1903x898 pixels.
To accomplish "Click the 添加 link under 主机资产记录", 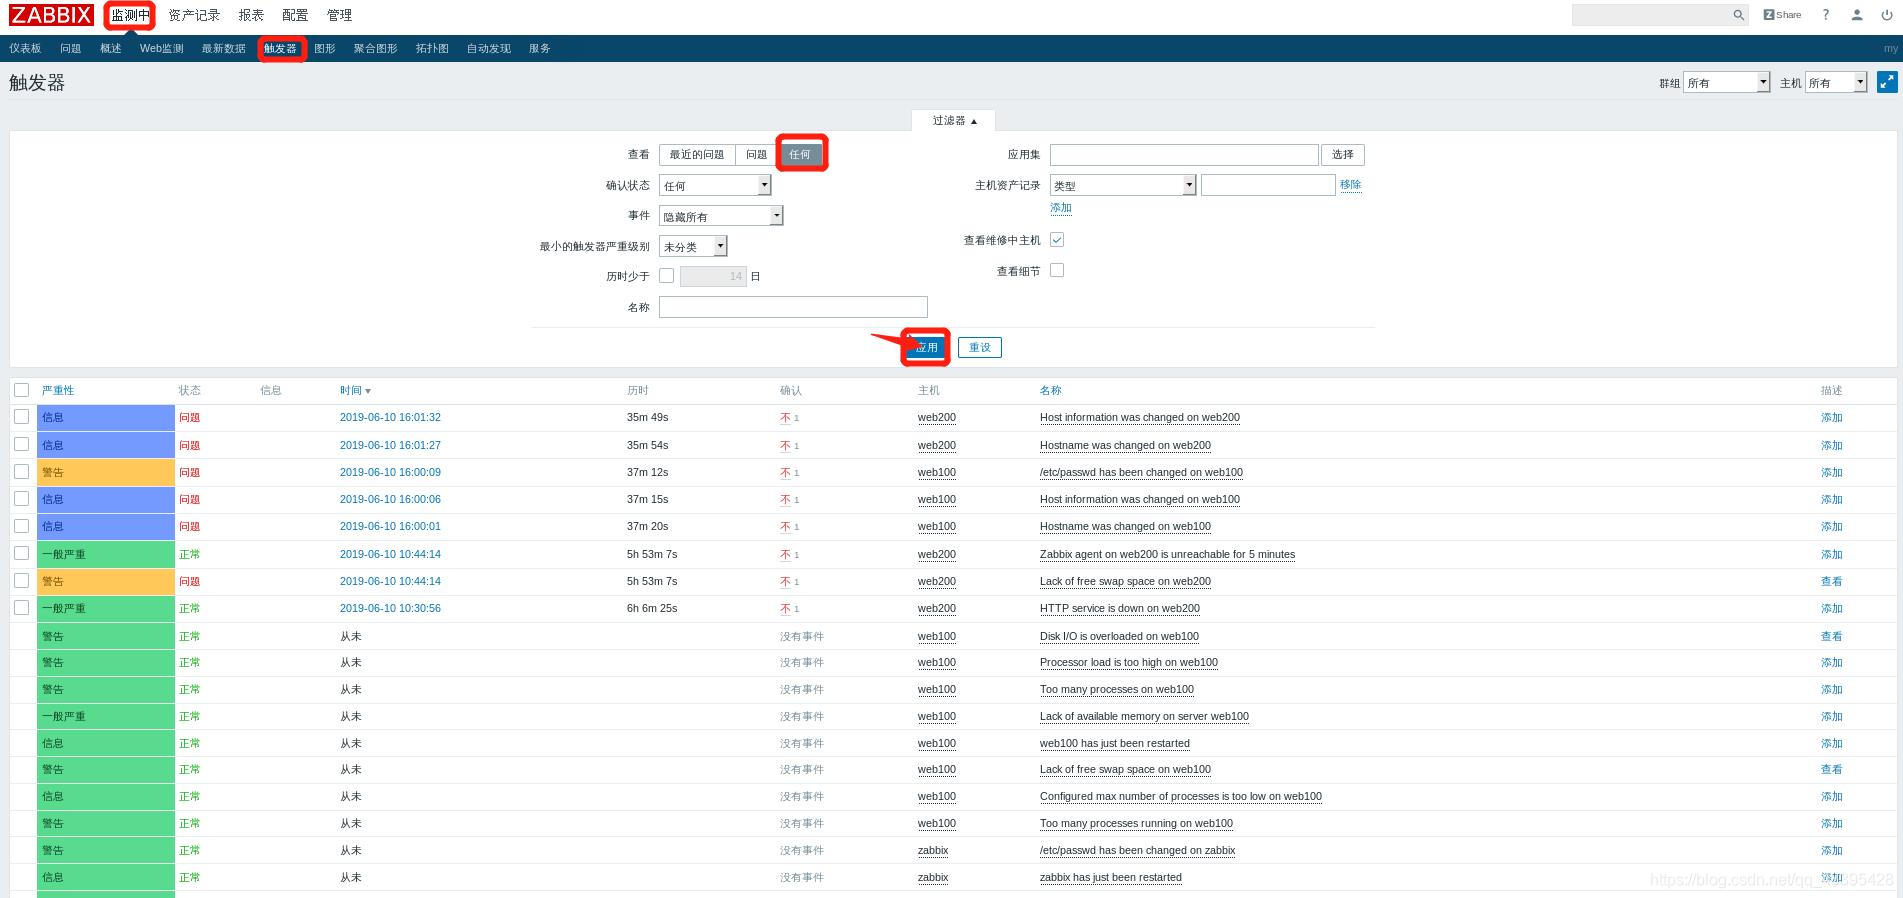I will click(x=1061, y=208).
